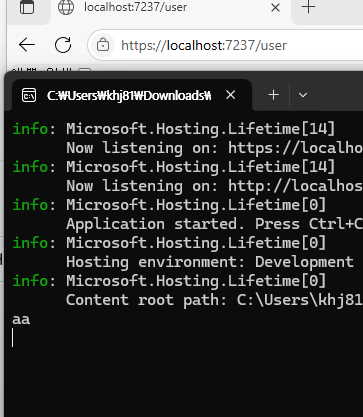Reload the page with the refresh icon
The height and width of the screenshot is (417, 363).
point(63,45)
